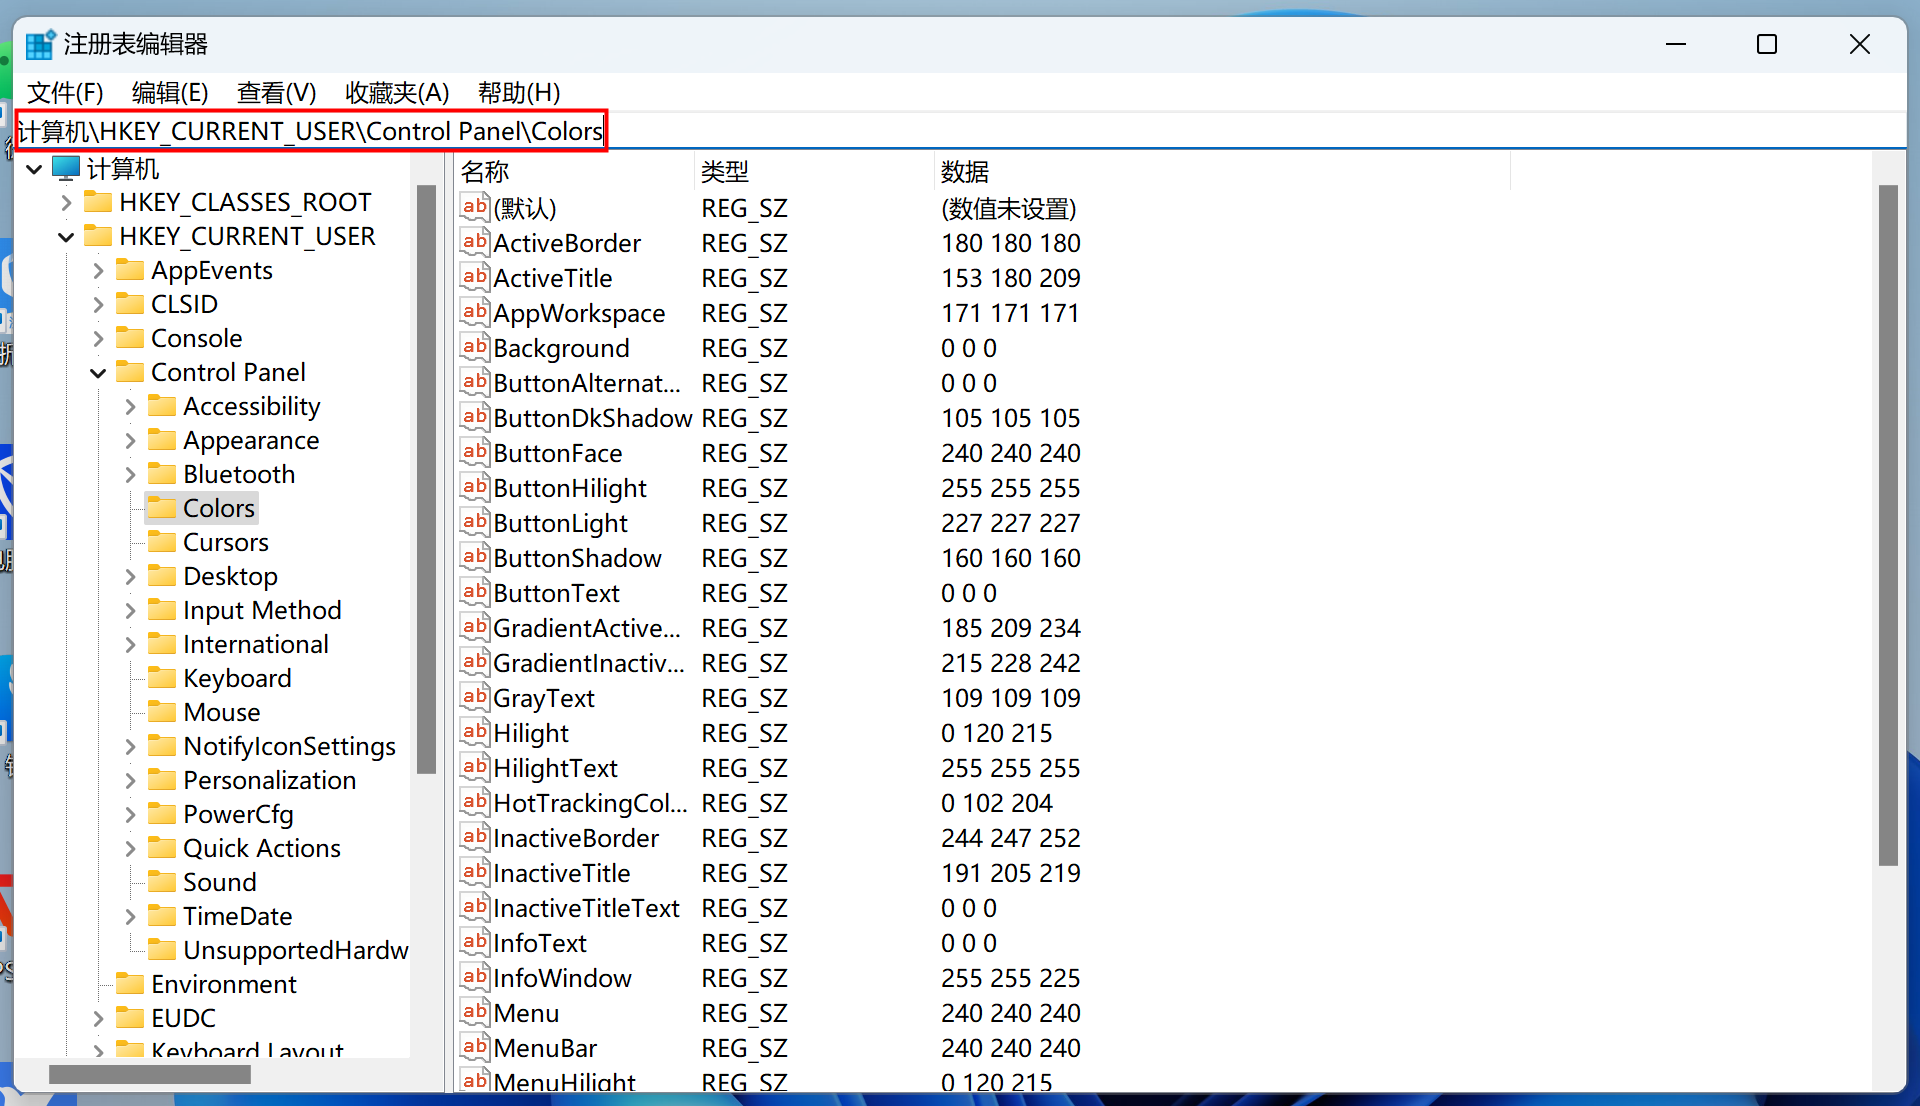
Task: Click the ab icon beside InfoWindow value
Action: coord(474,977)
